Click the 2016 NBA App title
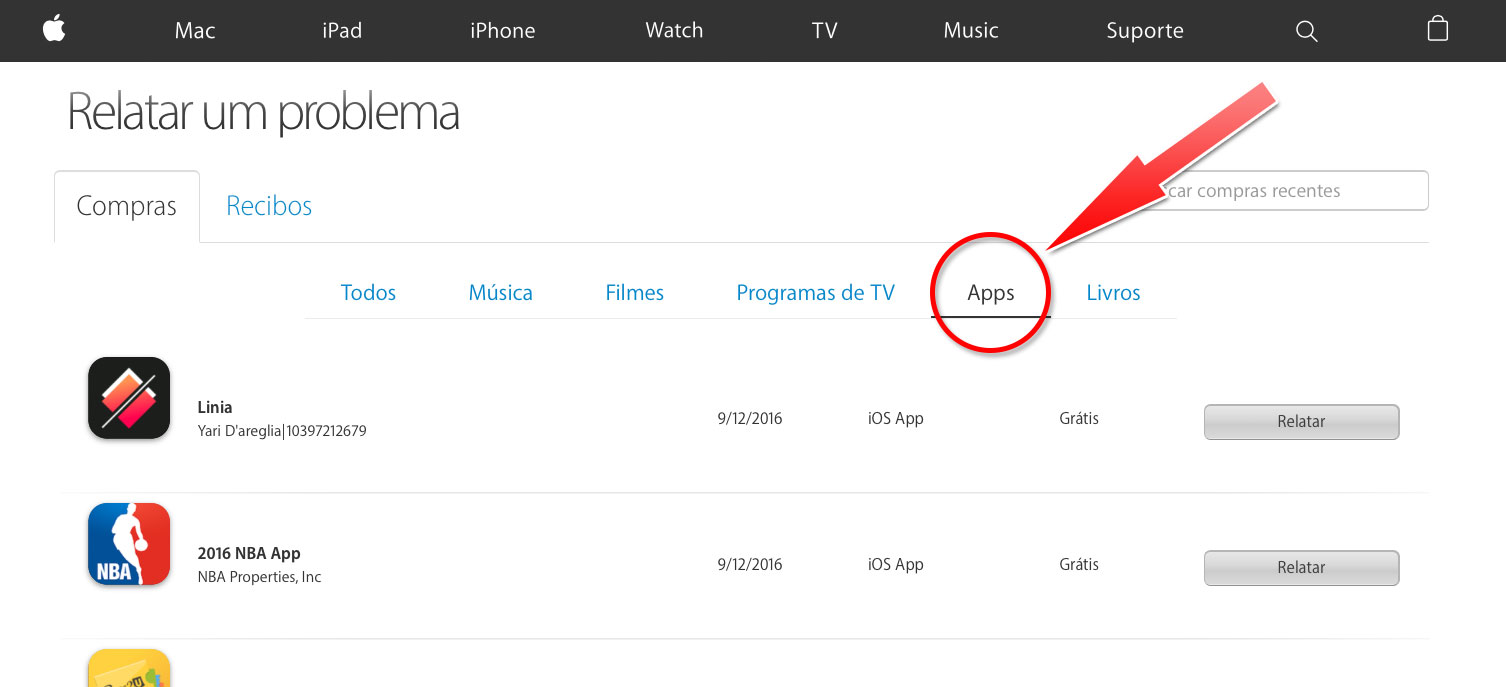Screen dimensions: 1506x687 [249, 553]
